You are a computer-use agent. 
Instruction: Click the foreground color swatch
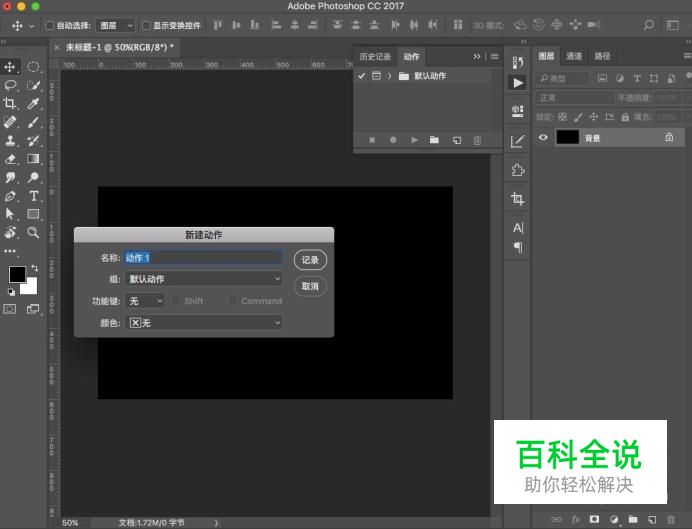click(17, 274)
